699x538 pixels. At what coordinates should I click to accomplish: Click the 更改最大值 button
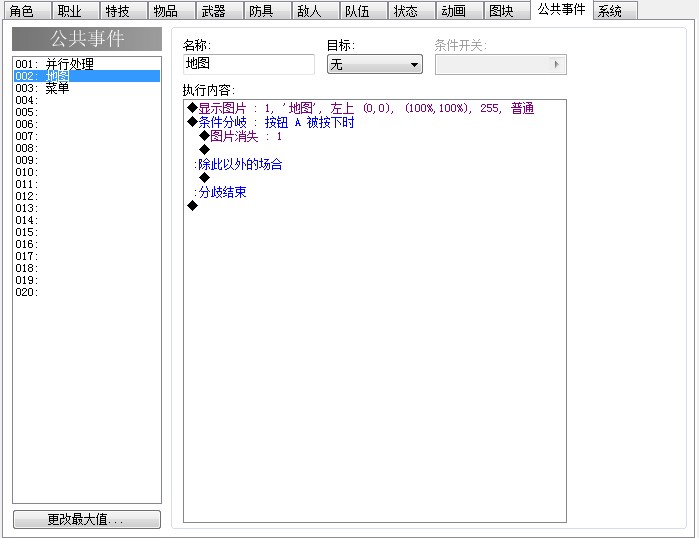(87, 519)
